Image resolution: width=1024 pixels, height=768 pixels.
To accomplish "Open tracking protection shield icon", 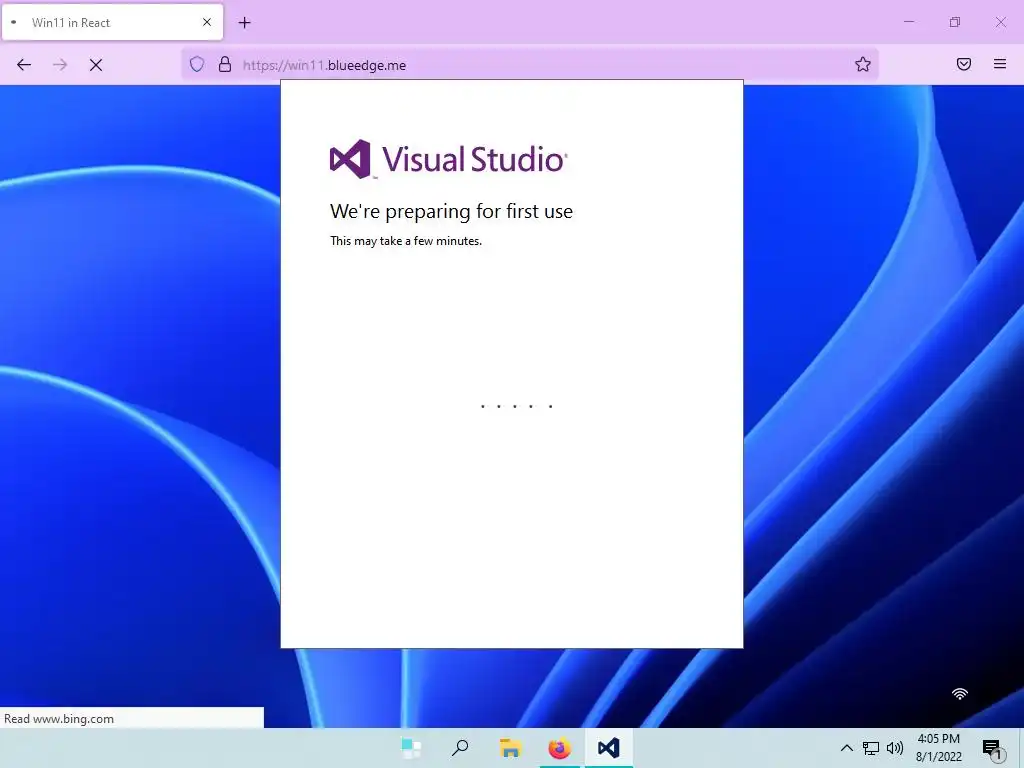I will tap(197, 65).
